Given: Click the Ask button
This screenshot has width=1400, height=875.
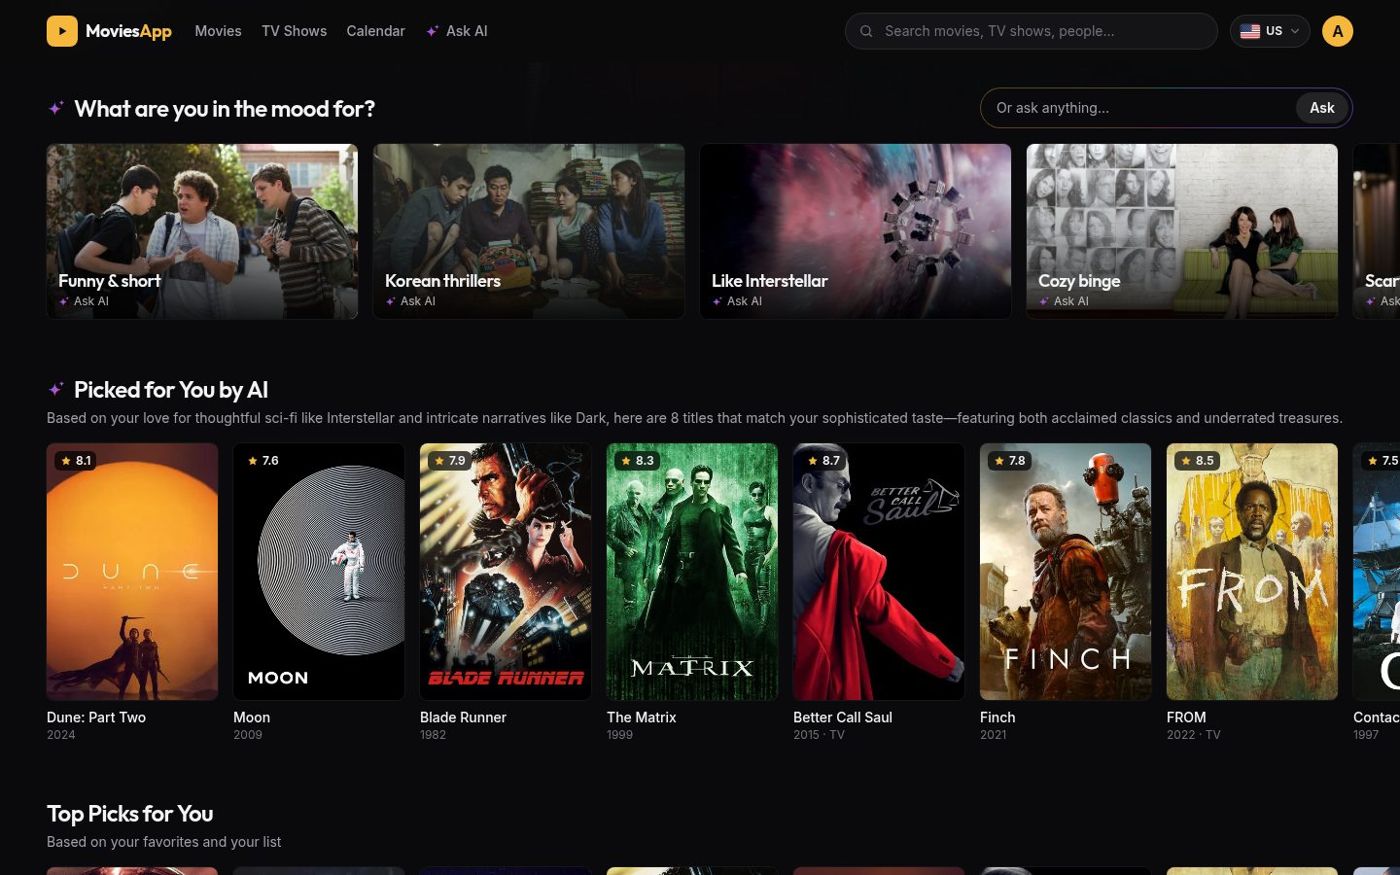Looking at the screenshot, I should point(1322,108).
